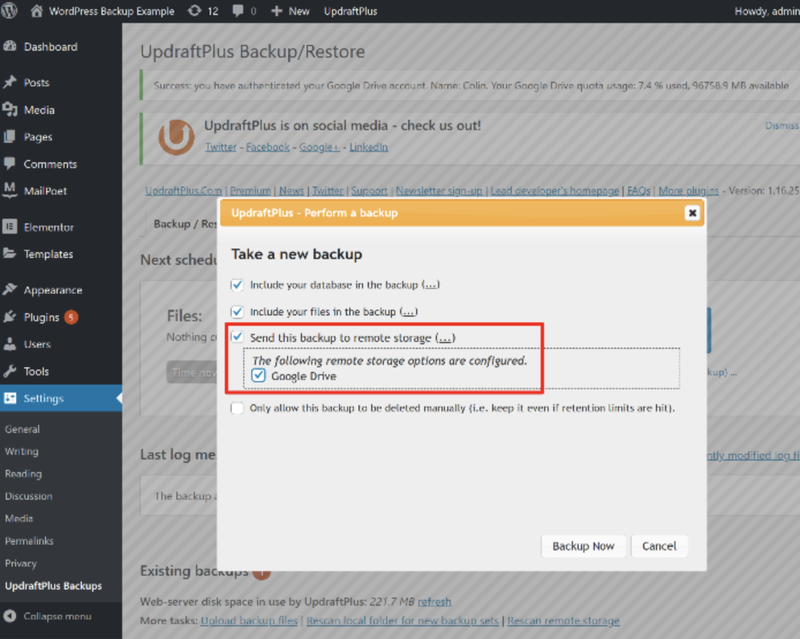
Task: Open the Facebook link in the social notice
Action: pos(268,147)
